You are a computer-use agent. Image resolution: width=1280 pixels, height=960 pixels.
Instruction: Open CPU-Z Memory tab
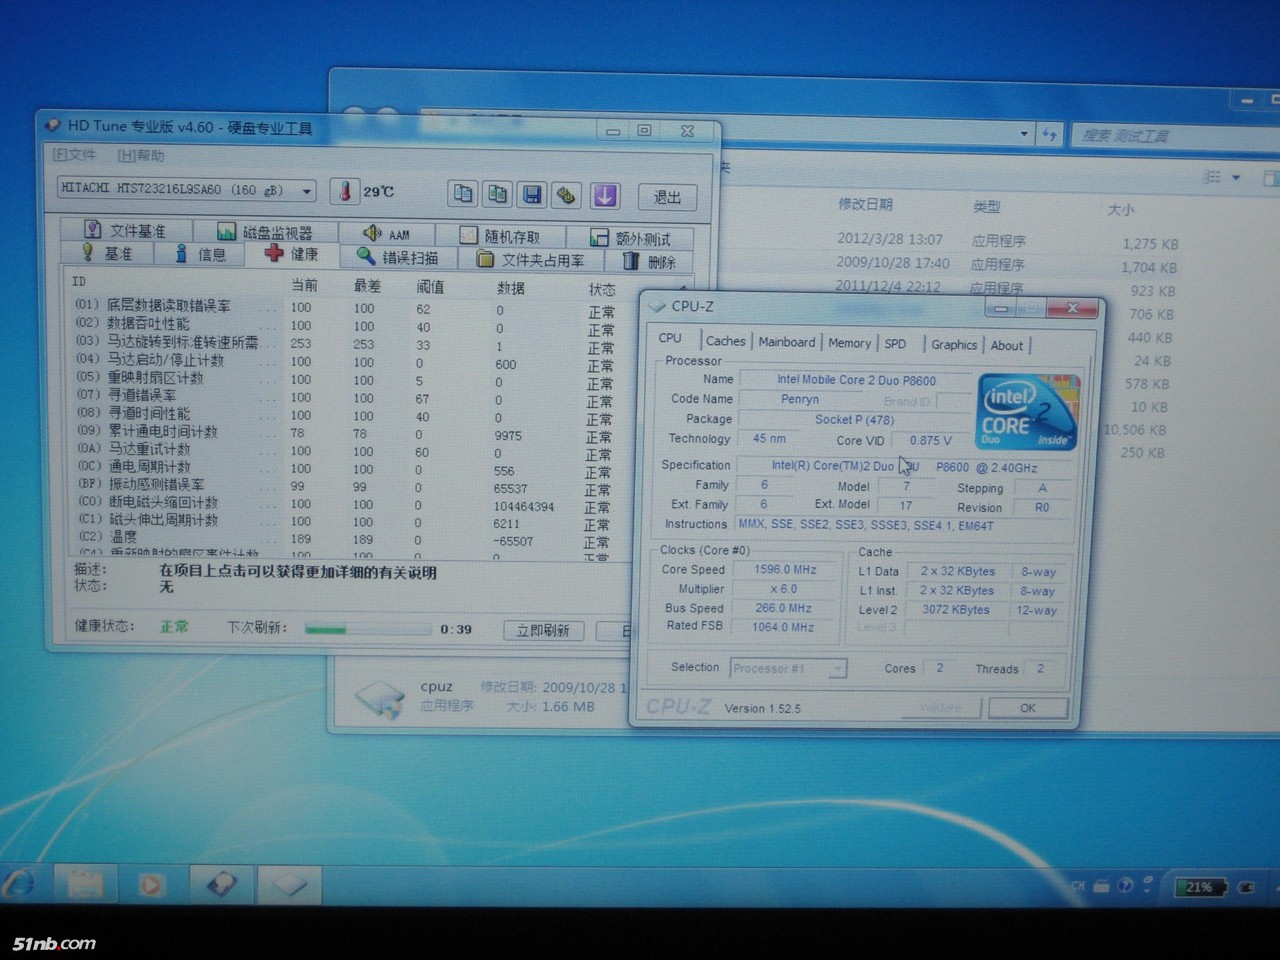click(x=849, y=343)
